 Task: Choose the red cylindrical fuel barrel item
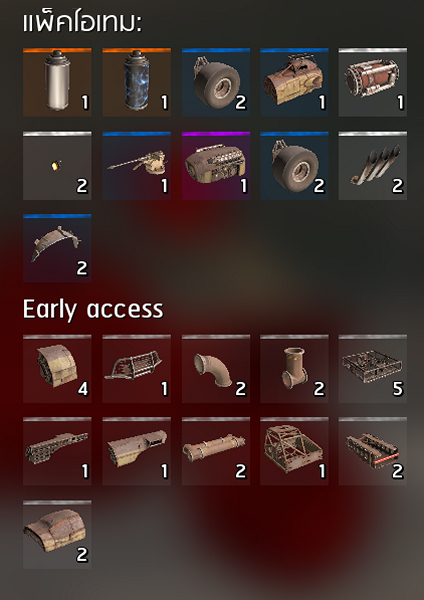click(373, 82)
